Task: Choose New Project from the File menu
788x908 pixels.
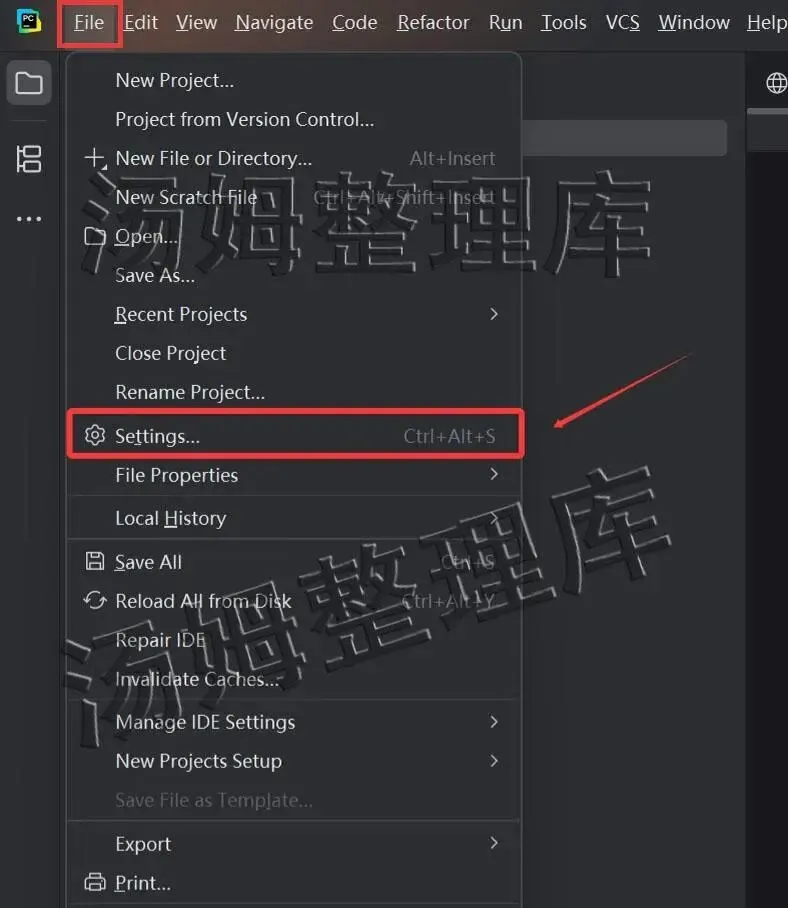Action: pos(174,80)
